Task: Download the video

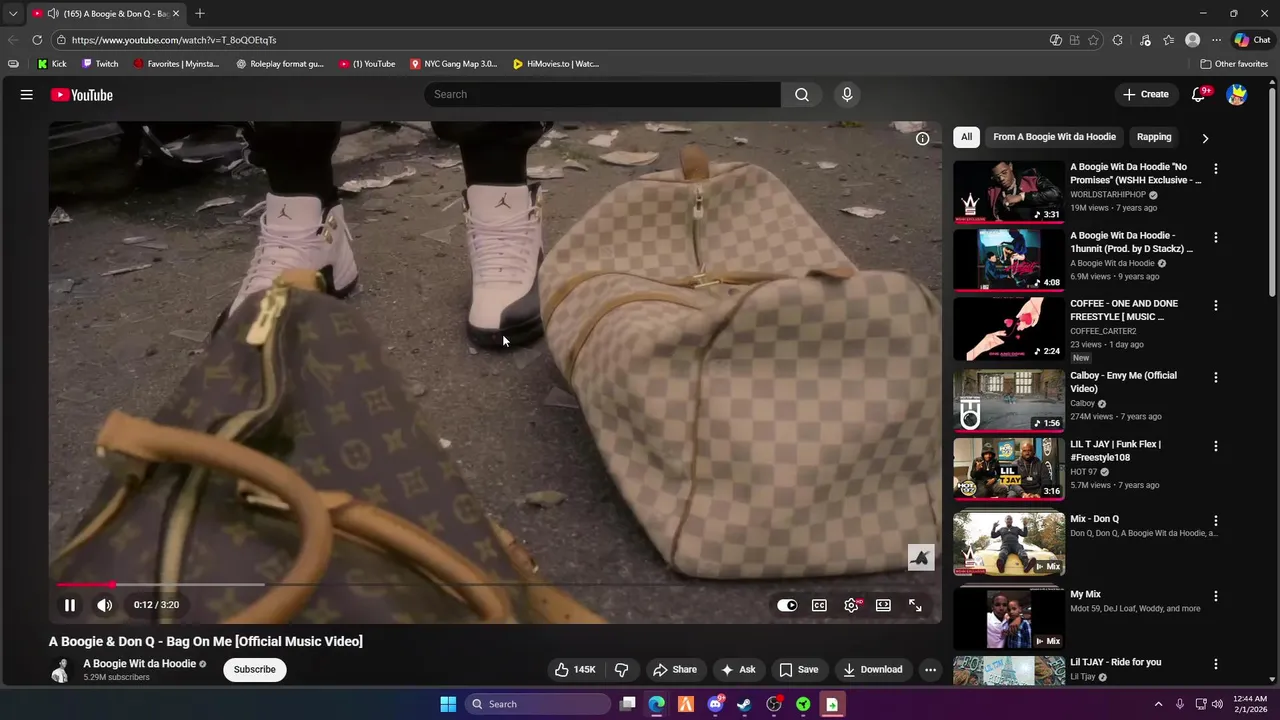Action: tap(873, 670)
